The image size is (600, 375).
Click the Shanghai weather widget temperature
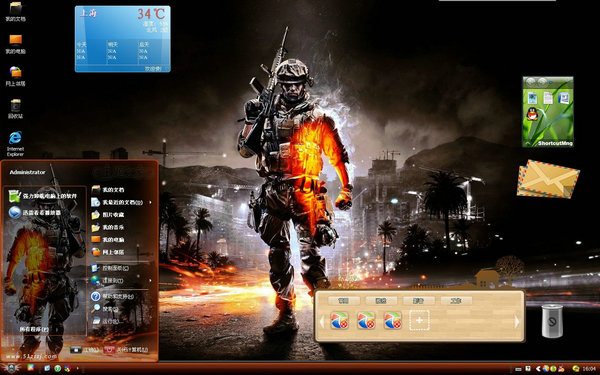(x=151, y=14)
